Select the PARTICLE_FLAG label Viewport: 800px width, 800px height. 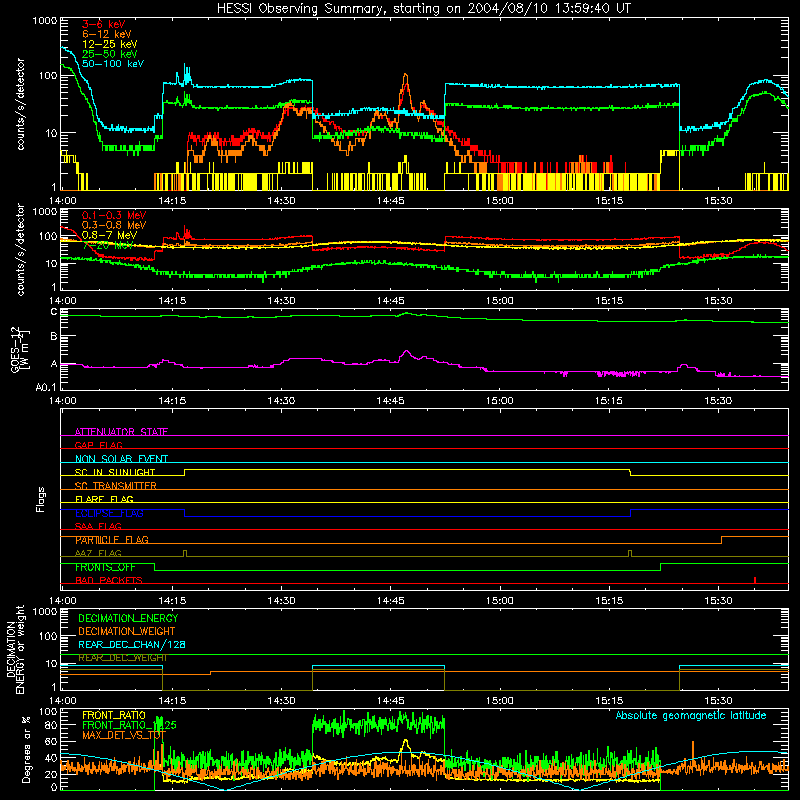pos(112,540)
